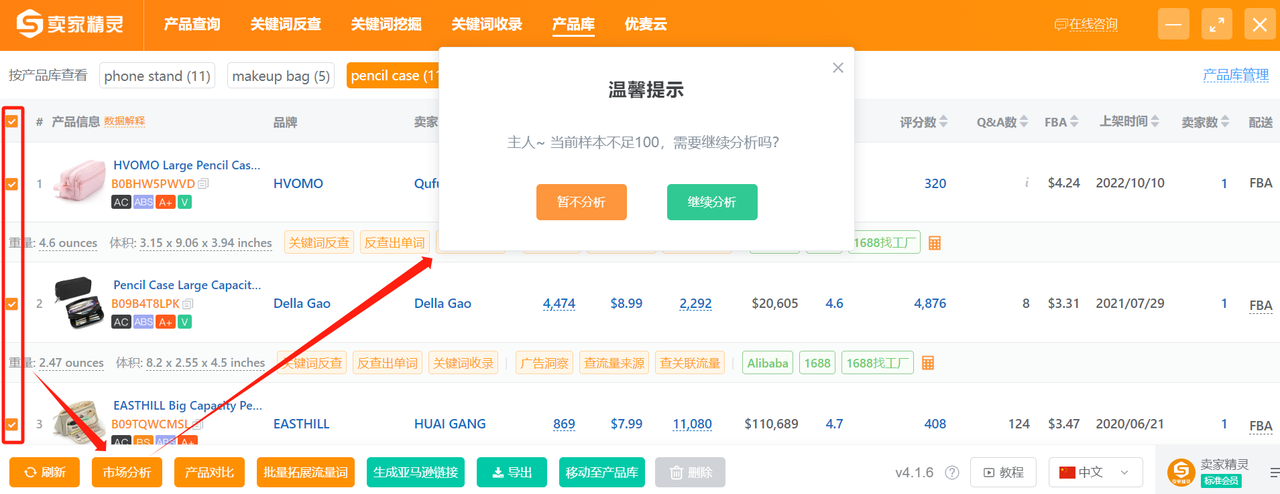Click the 卖家精灵 logo in the top bar
This screenshot has height=494, width=1280.
(x=69, y=25)
